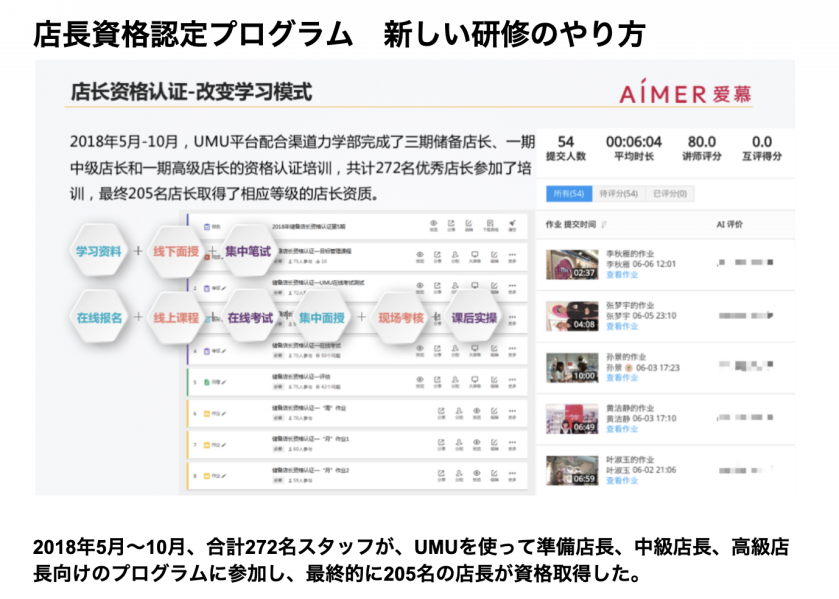Play the 06:59 homework video thumbnail
Screen dimensions: 839x599
[x=572, y=470]
